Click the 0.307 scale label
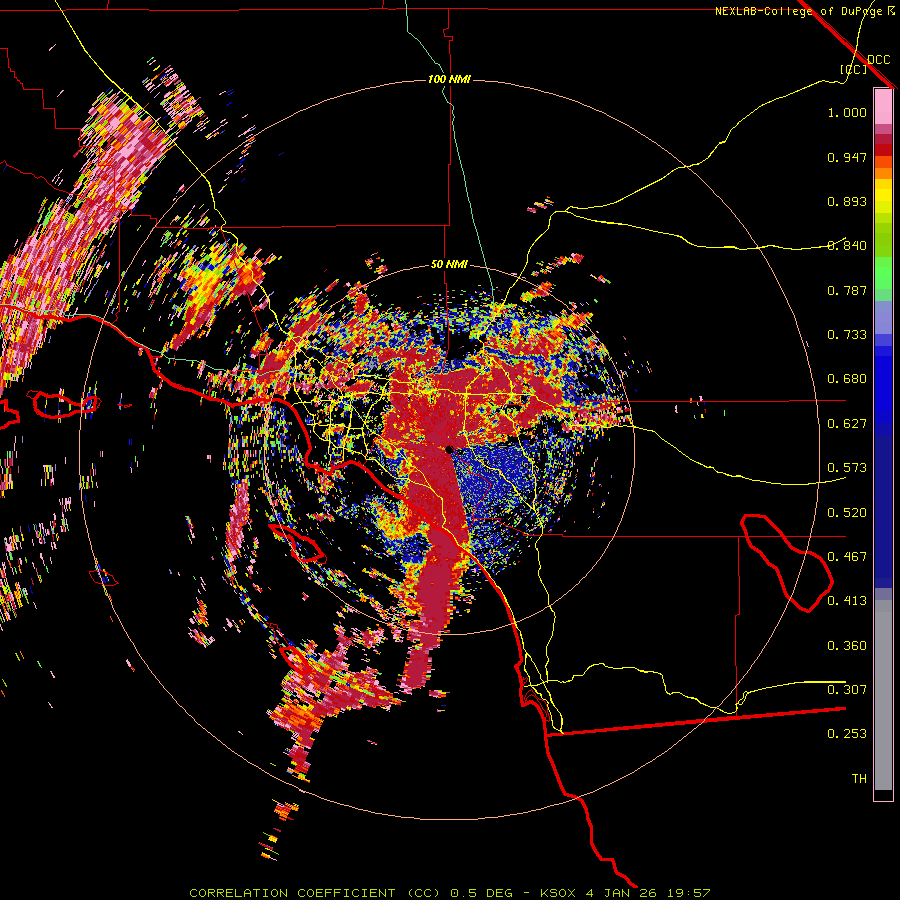The image size is (900, 900). click(x=847, y=690)
